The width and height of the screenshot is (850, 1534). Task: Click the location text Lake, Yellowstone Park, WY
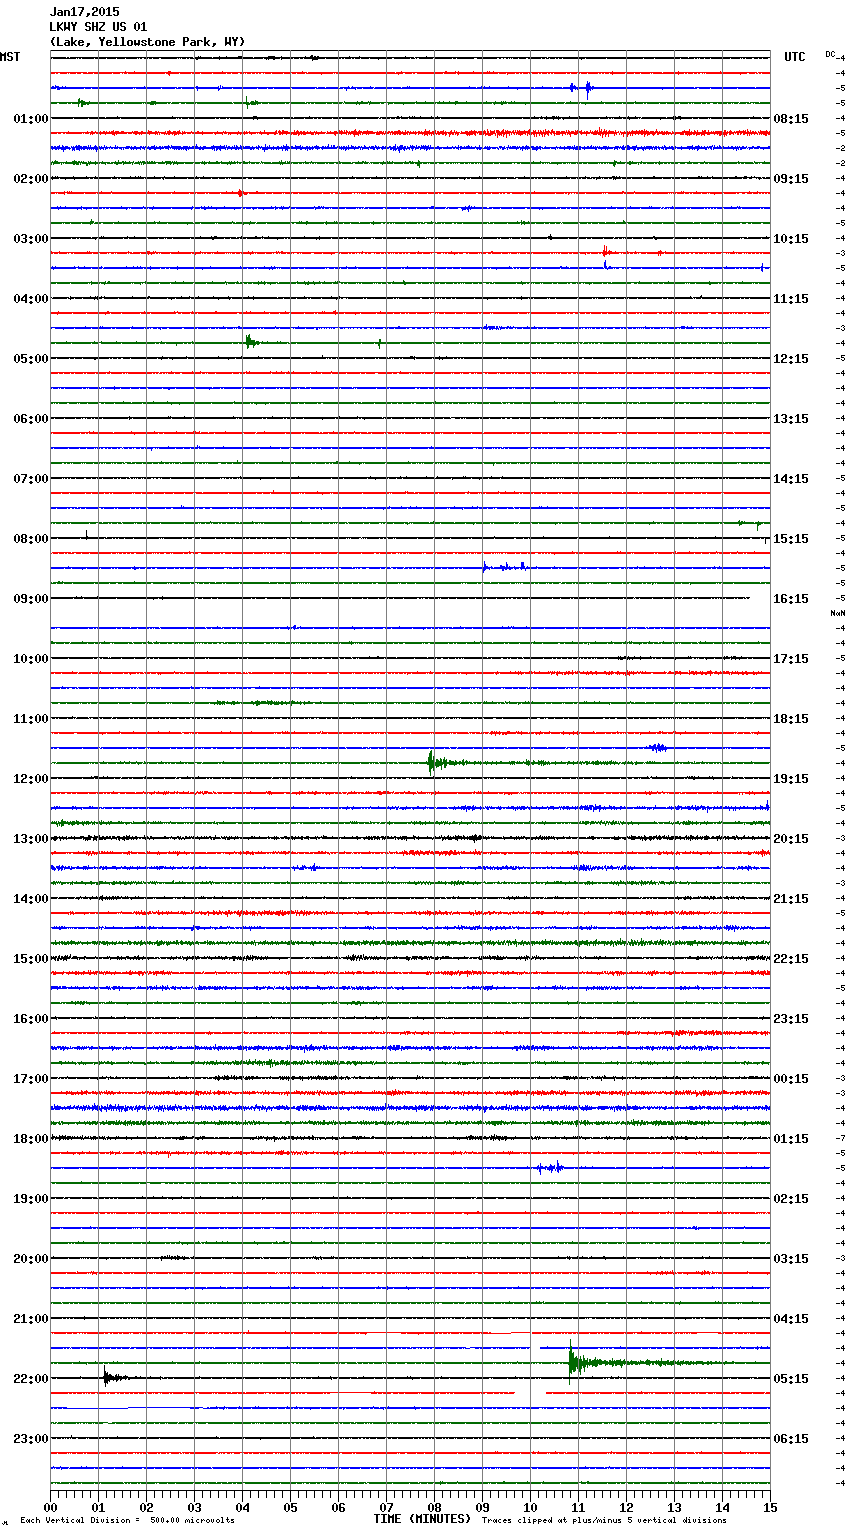tap(147, 42)
